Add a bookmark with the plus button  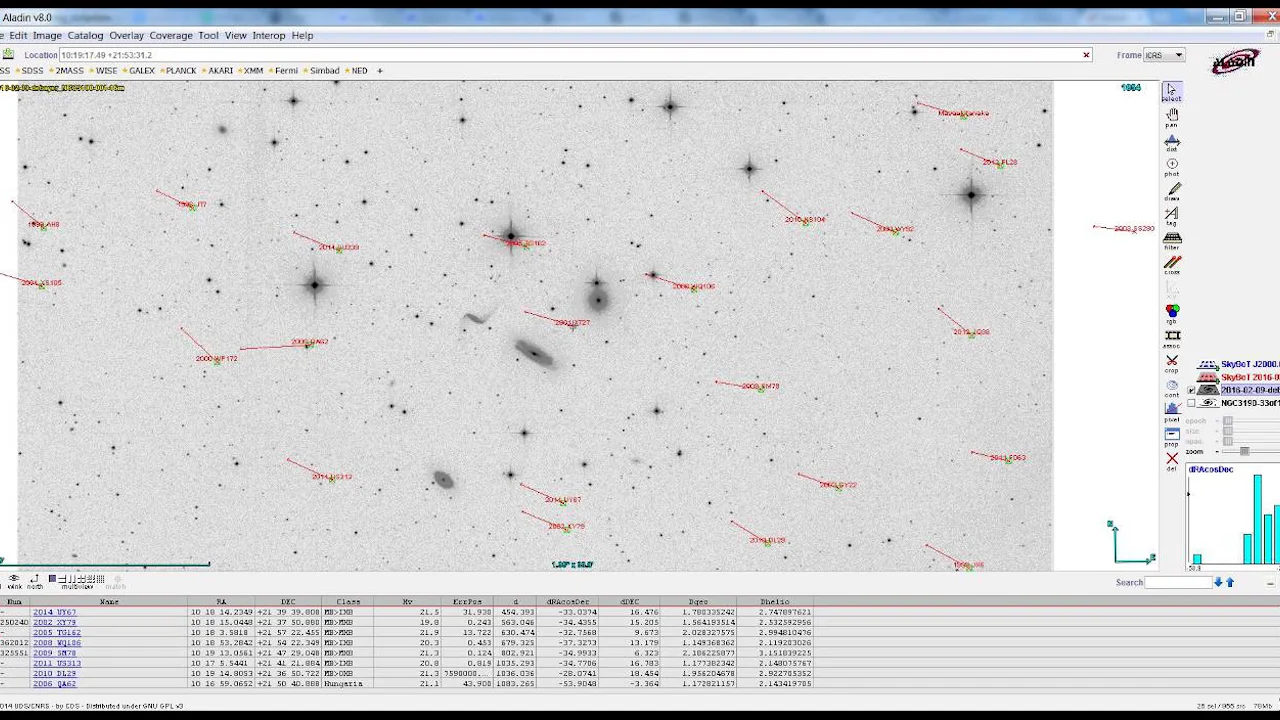tap(380, 71)
